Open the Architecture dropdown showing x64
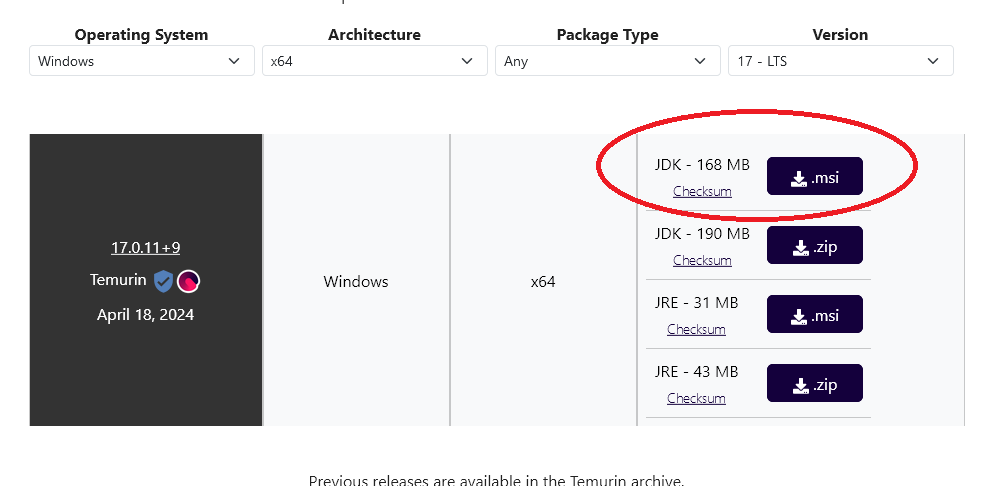This screenshot has width=1004, height=486. pos(373,61)
